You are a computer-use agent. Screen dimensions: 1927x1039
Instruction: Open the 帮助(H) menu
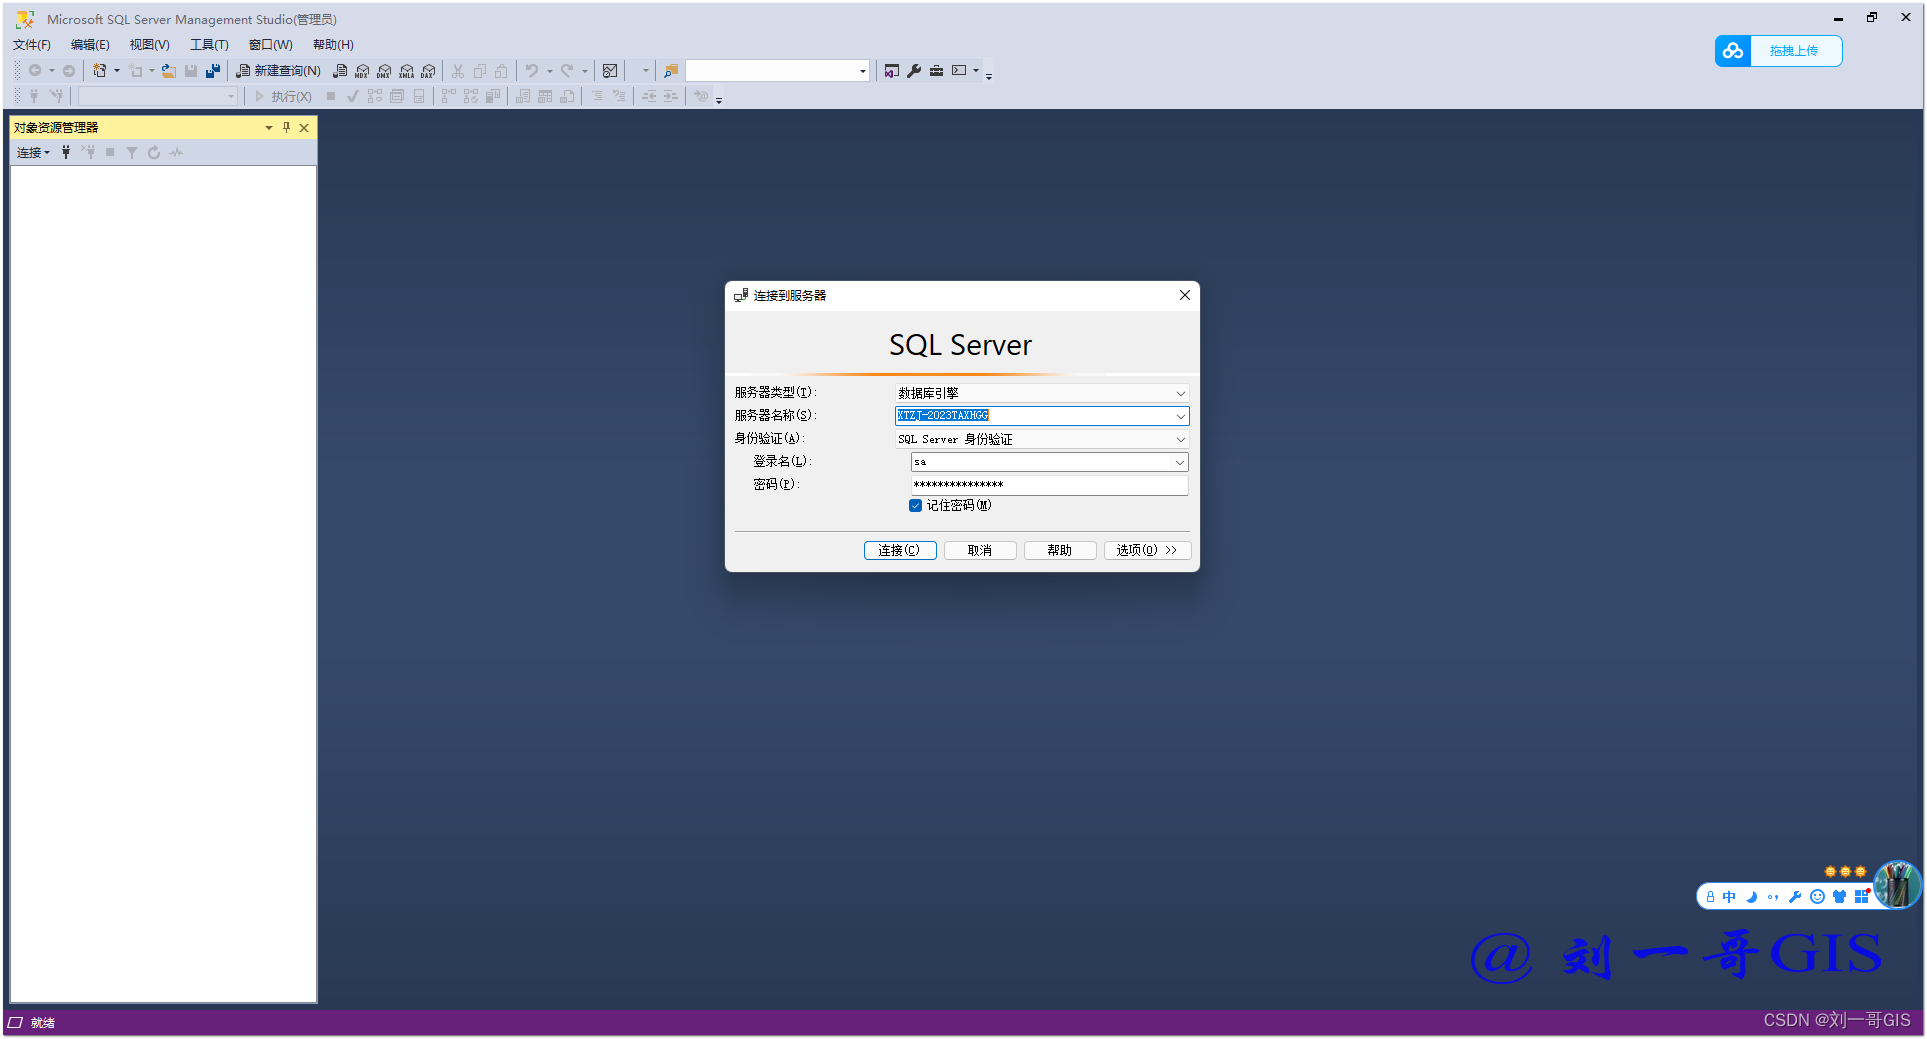pyautogui.click(x=333, y=45)
